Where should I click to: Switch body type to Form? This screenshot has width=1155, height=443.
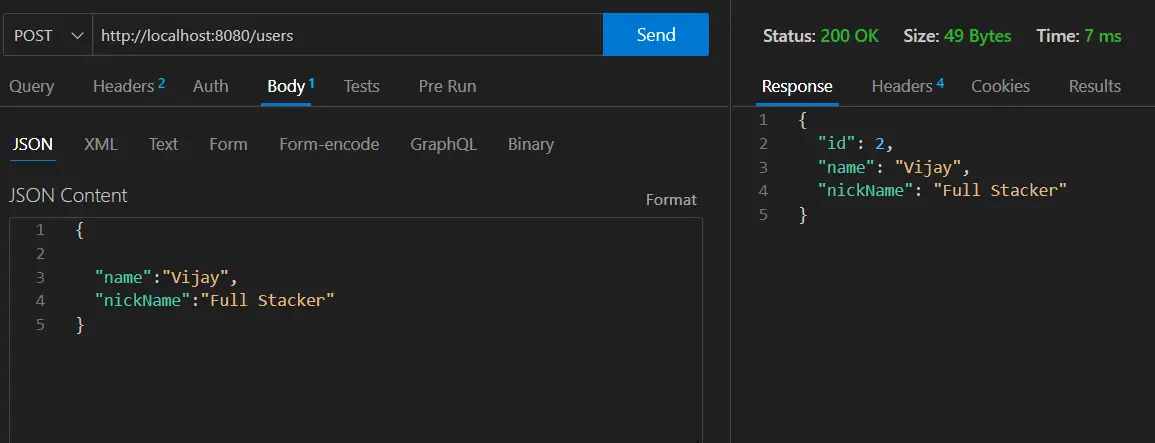(x=228, y=144)
